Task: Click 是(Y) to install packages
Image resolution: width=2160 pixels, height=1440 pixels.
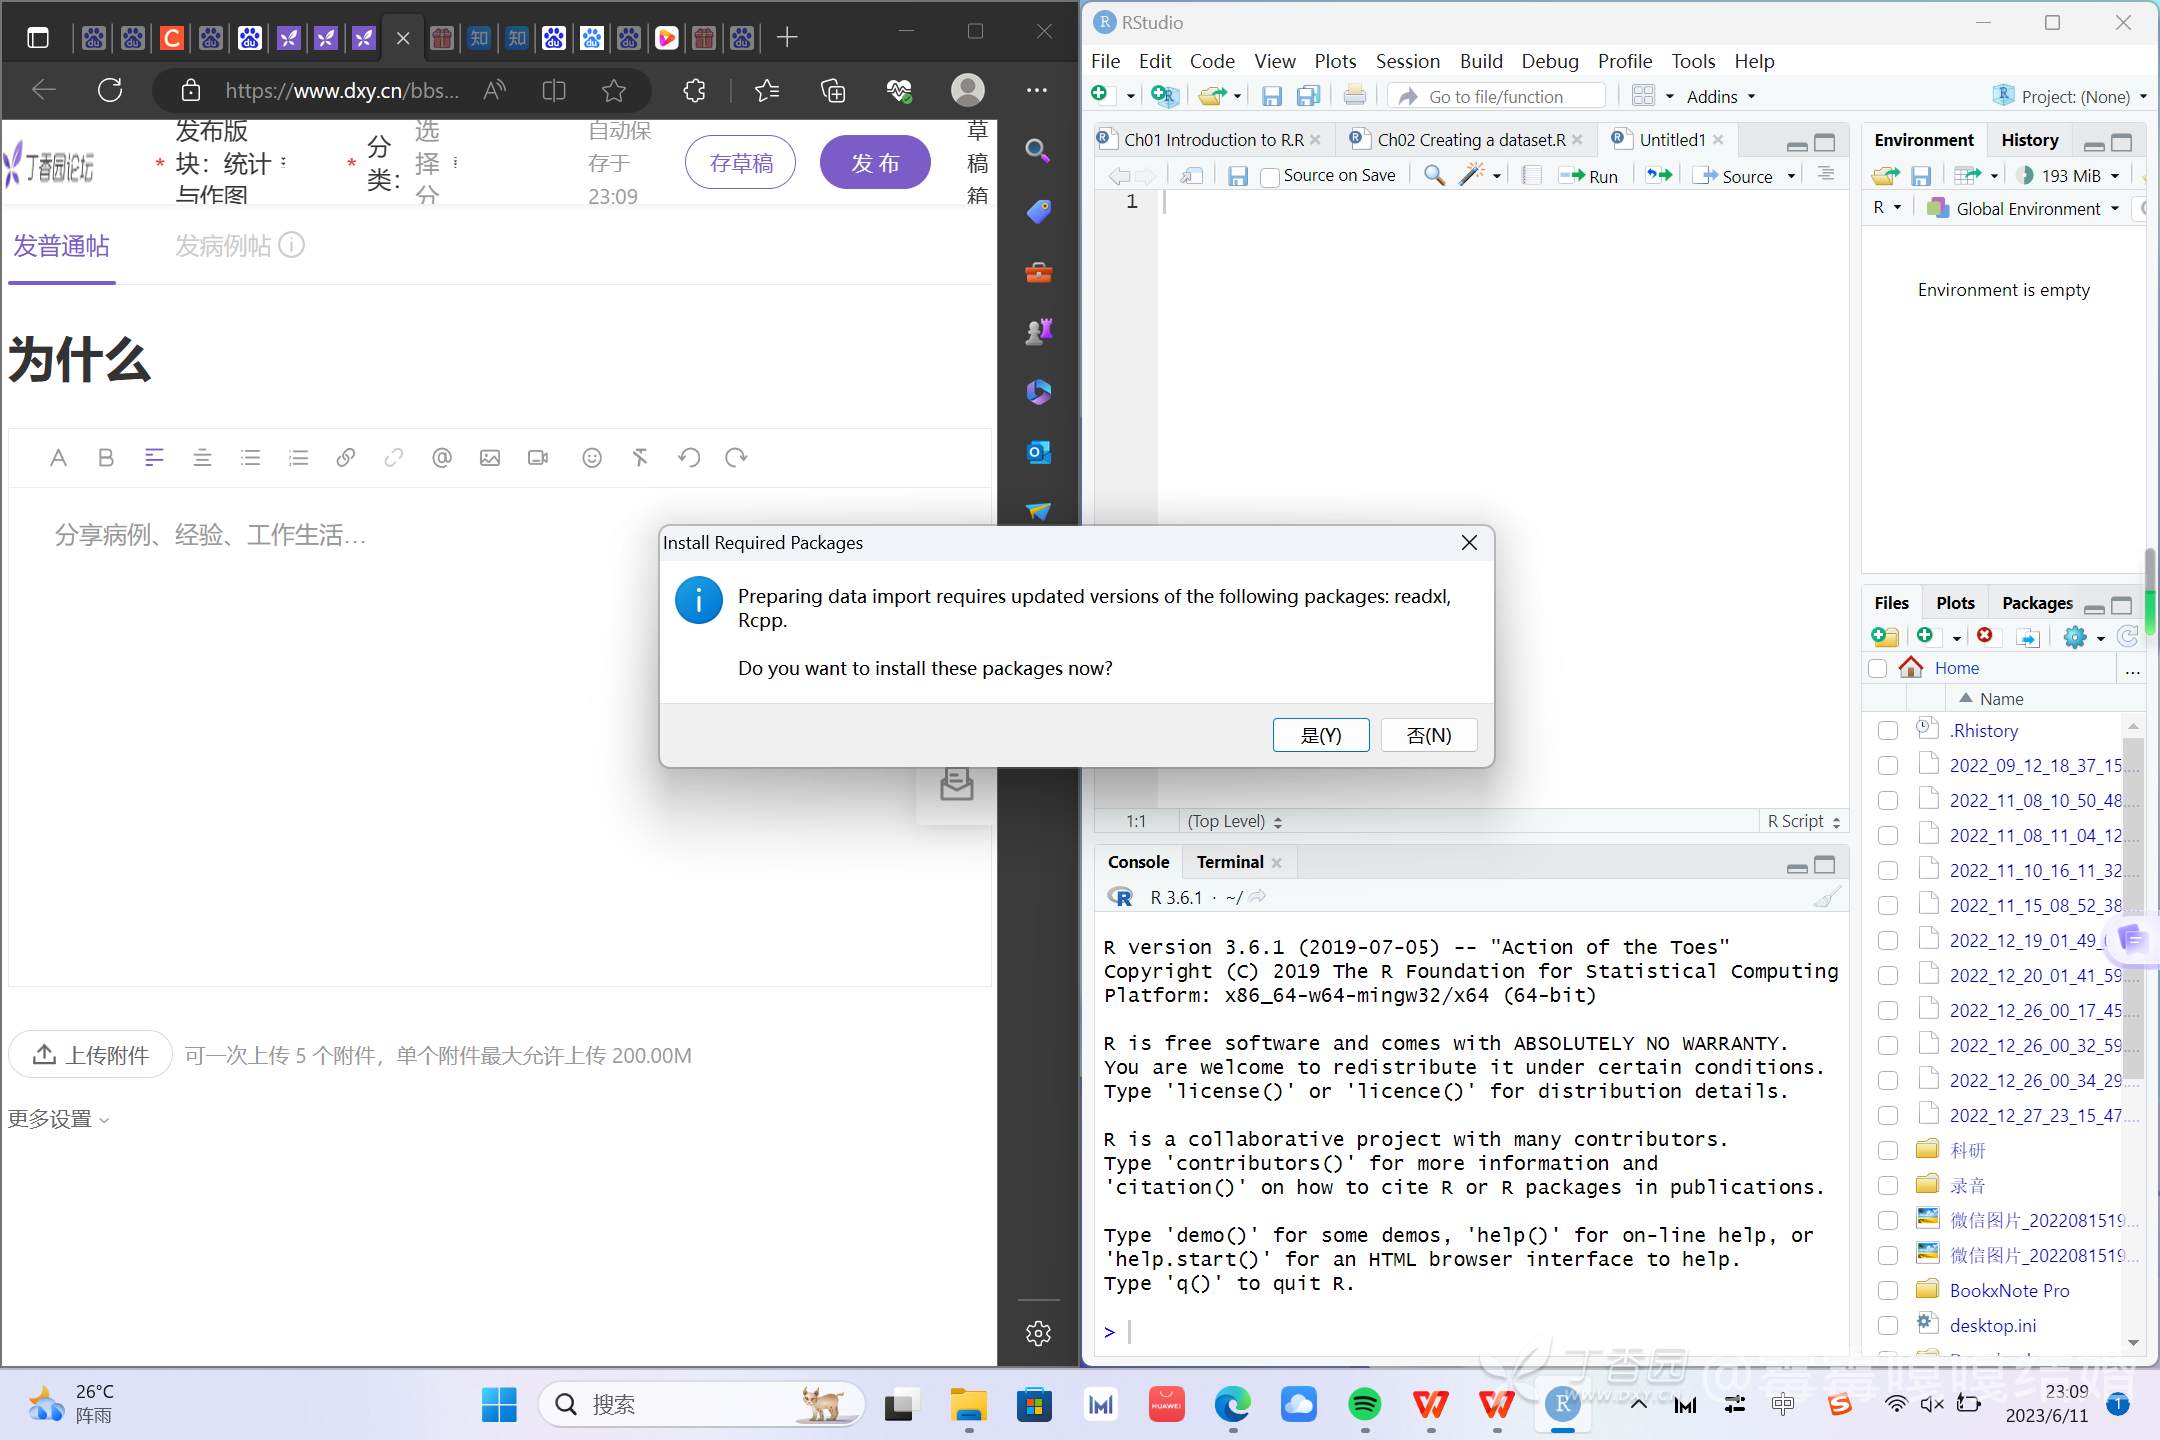Action: point(1321,735)
